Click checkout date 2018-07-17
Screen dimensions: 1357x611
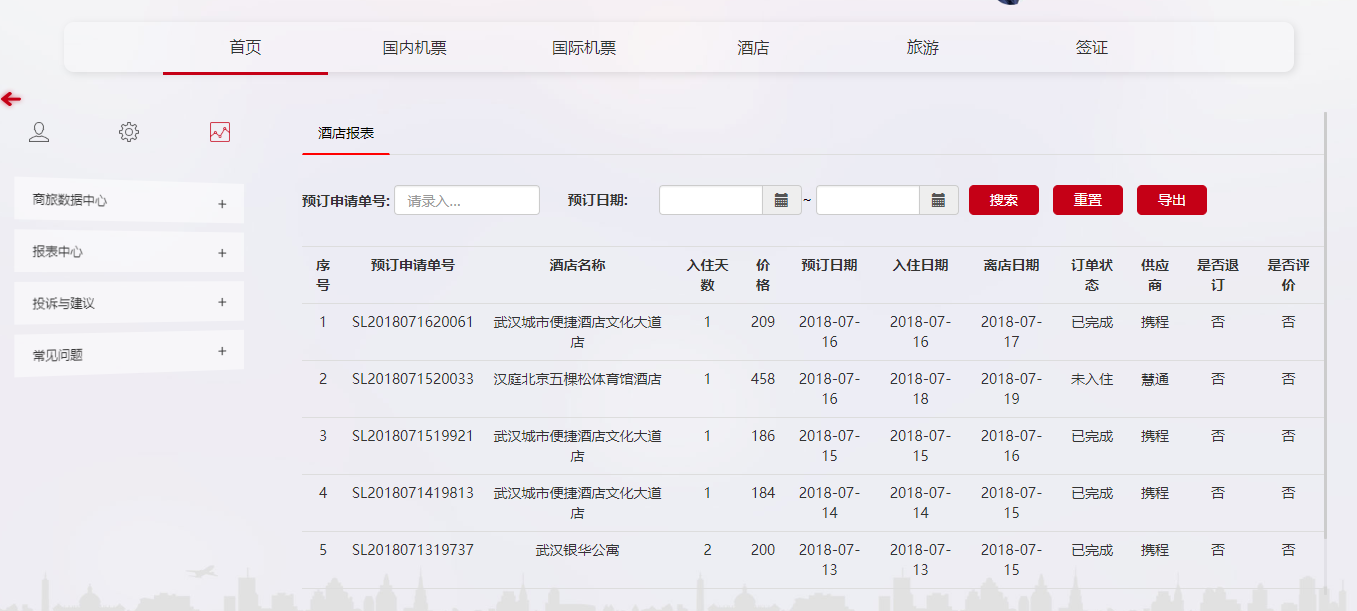pos(1011,332)
